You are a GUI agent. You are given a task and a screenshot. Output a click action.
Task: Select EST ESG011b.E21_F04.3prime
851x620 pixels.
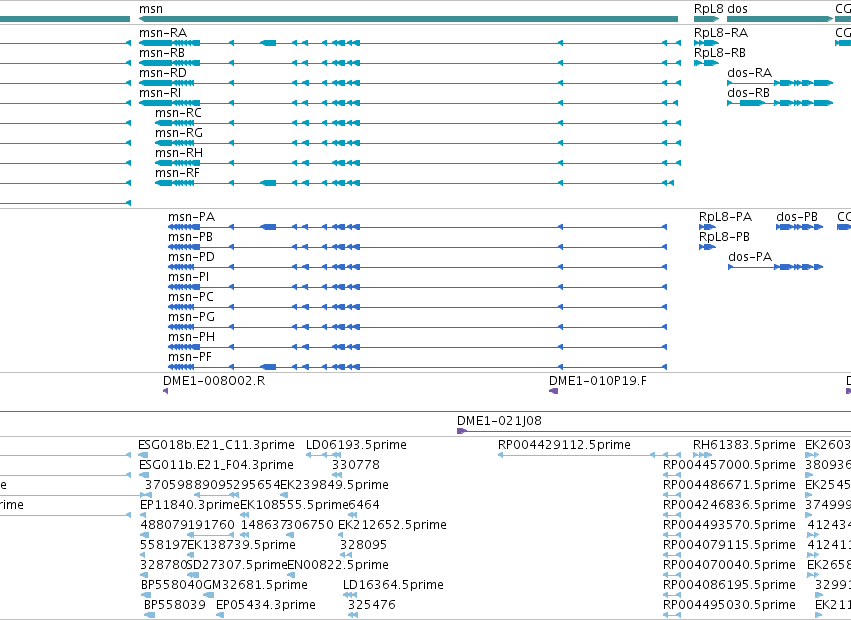tap(216, 465)
